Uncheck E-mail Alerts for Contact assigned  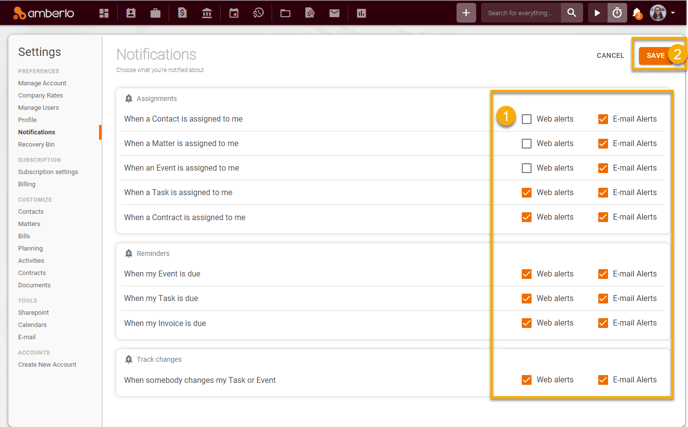pos(603,119)
